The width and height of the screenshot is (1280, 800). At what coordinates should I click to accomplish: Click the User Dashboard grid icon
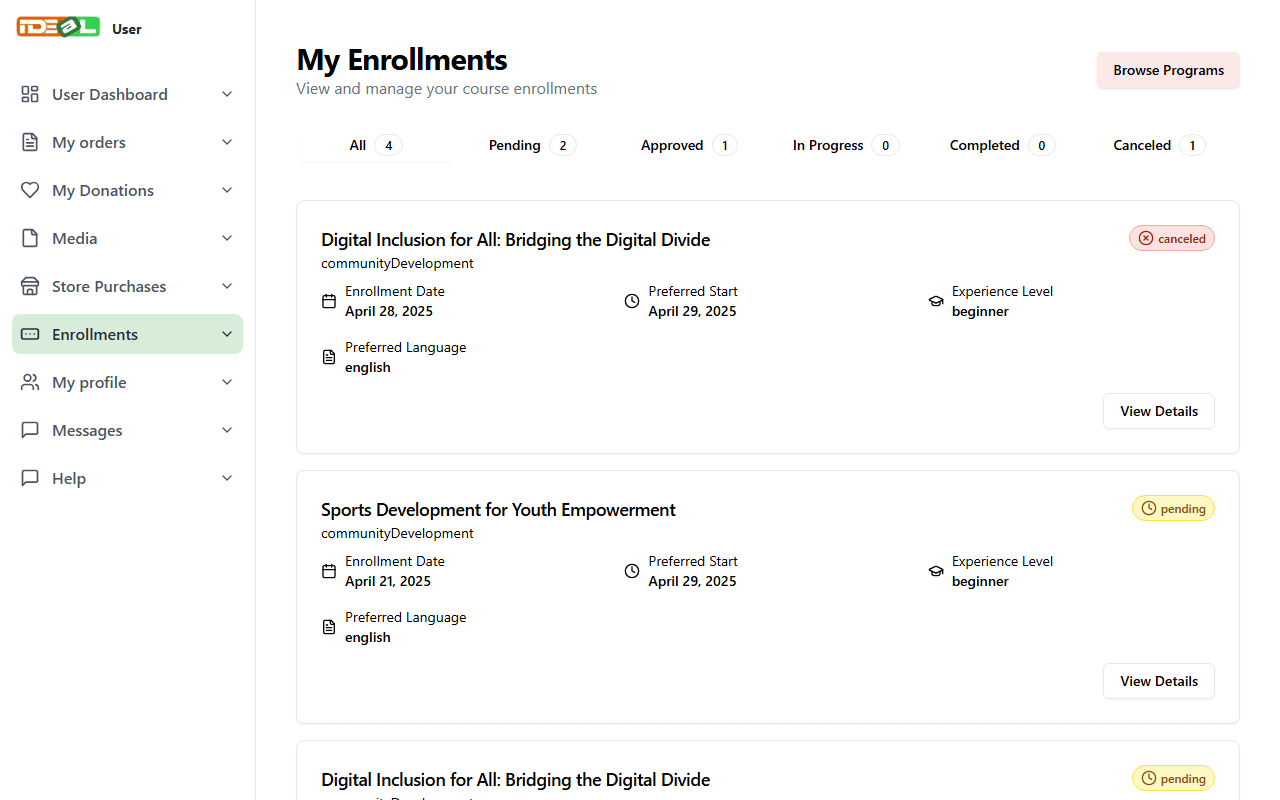pyautogui.click(x=30, y=94)
